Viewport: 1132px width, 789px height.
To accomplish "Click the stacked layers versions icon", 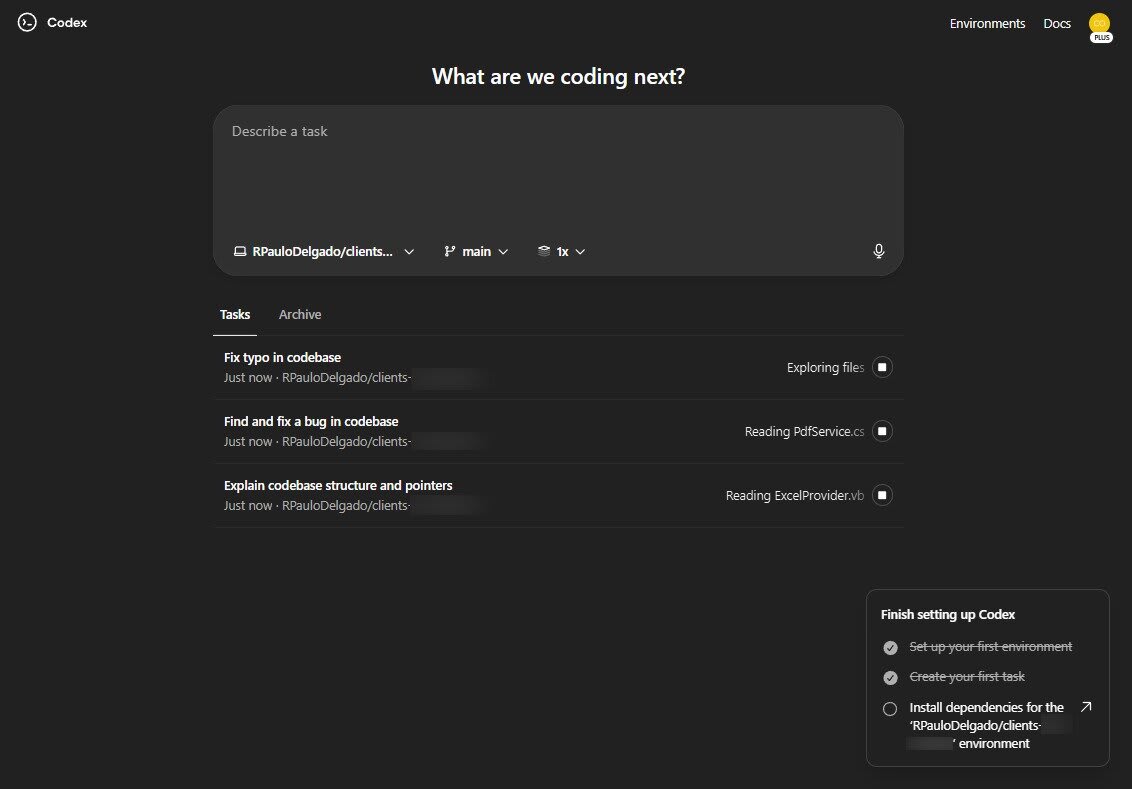I will [x=544, y=250].
